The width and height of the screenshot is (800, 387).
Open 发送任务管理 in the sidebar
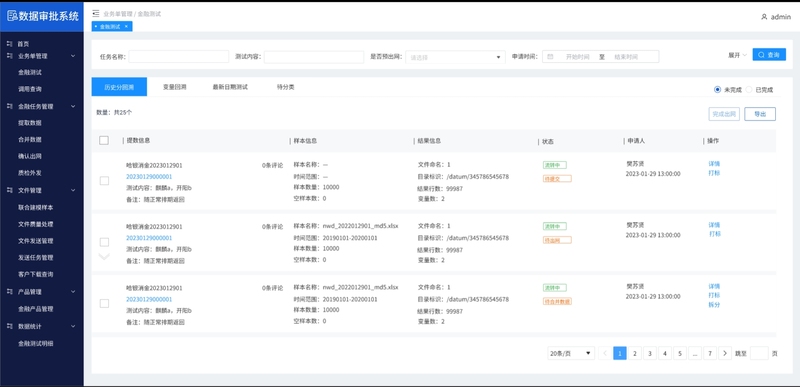[x=35, y=257]
